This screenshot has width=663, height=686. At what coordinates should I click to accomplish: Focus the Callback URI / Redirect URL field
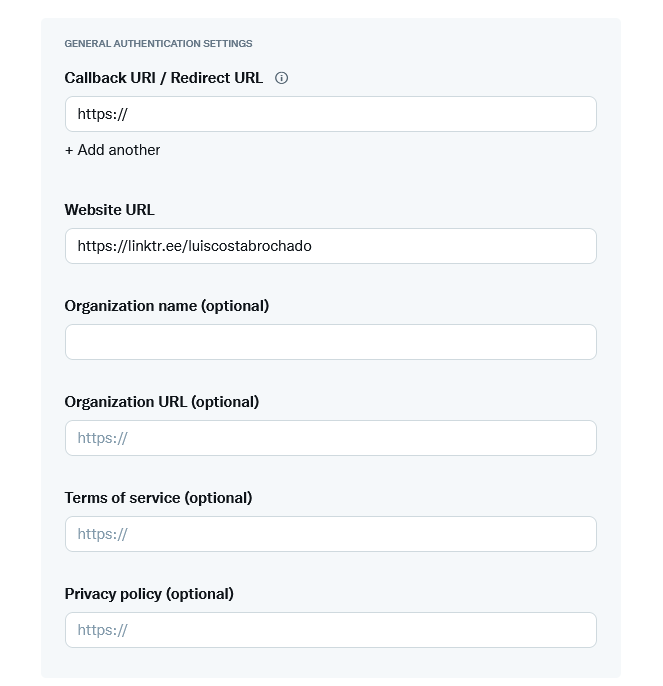[330, 114]
